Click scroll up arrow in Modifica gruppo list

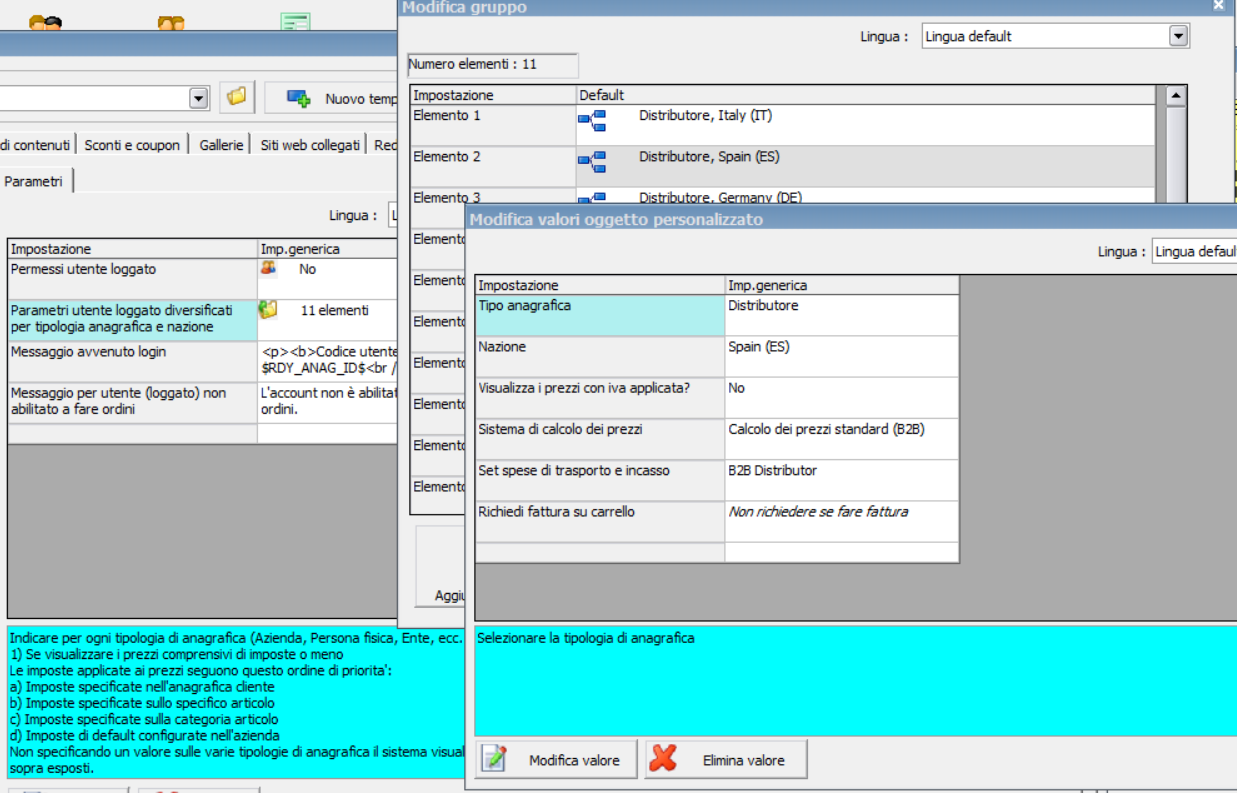pyautogui.click(x=1176, y=96)
